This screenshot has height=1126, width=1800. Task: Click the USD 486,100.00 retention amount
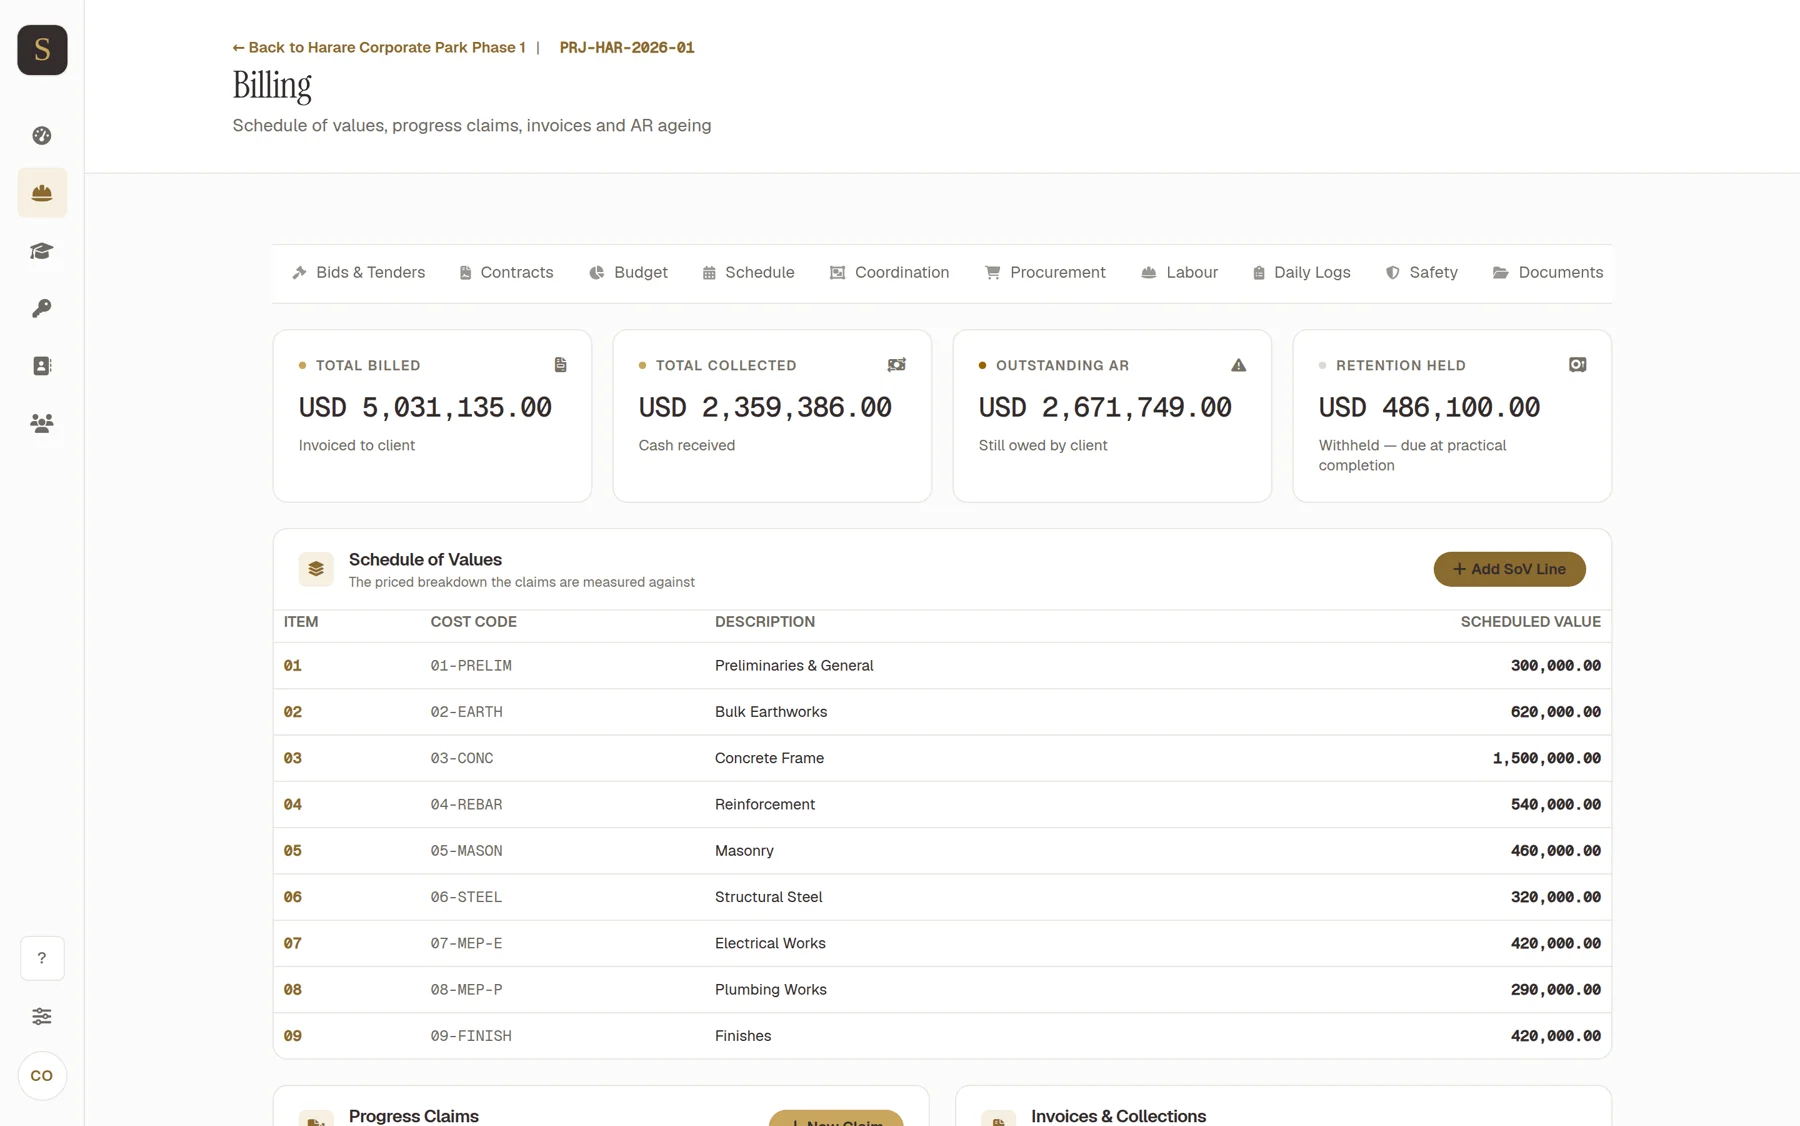pyautogui.click(x=1429, y=408)
